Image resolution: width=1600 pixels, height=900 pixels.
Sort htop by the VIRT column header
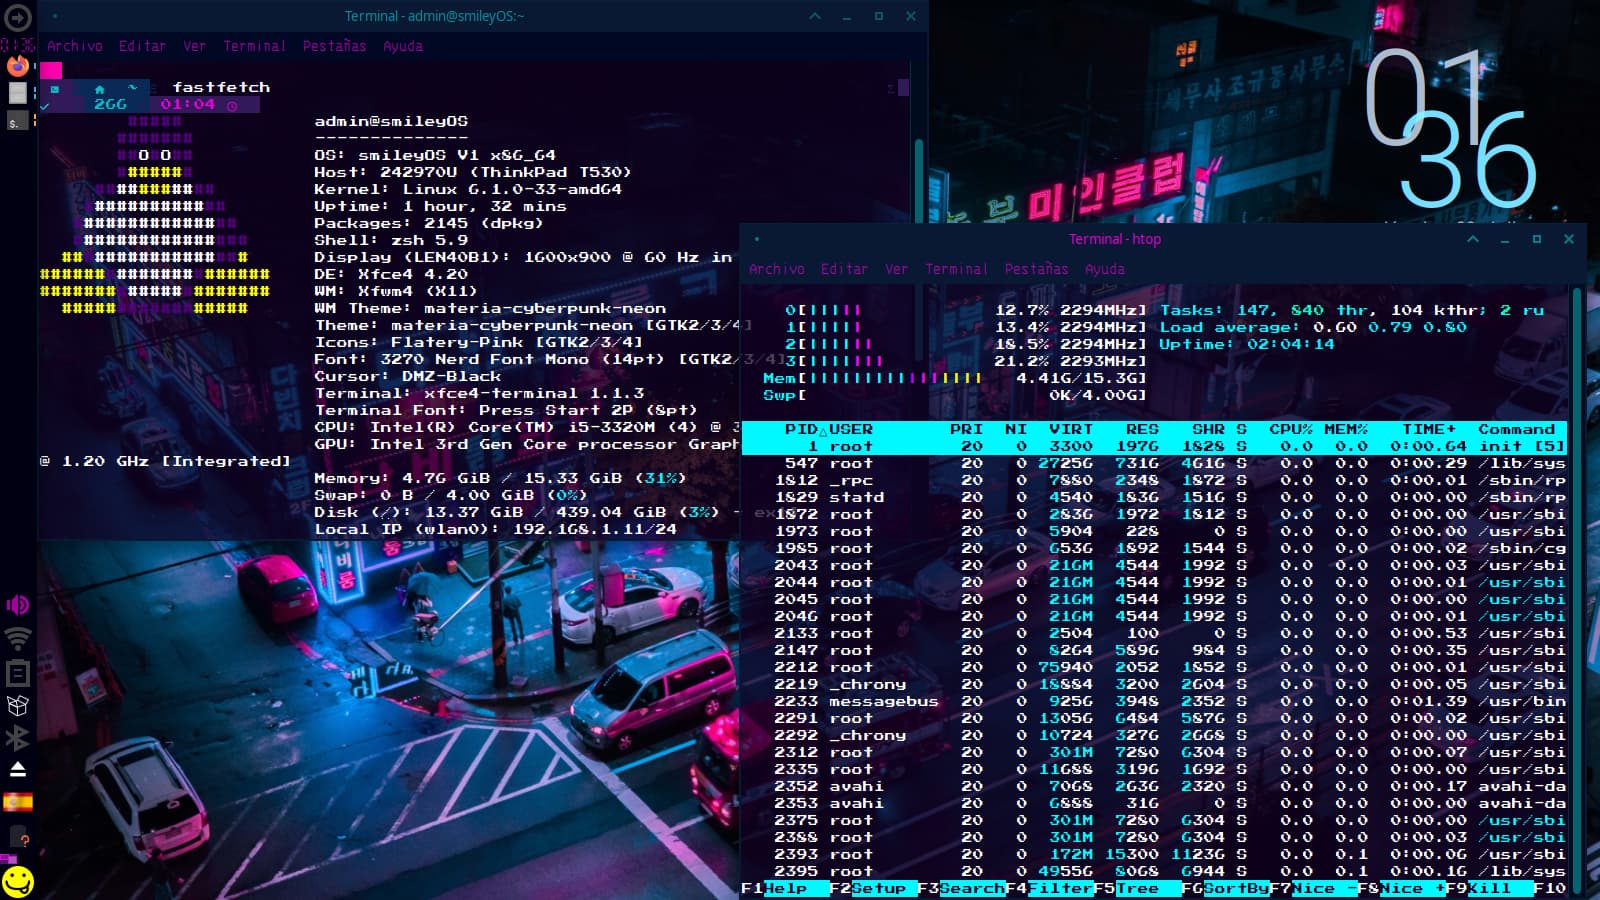pyautogui.click(x=1071, y=429)
